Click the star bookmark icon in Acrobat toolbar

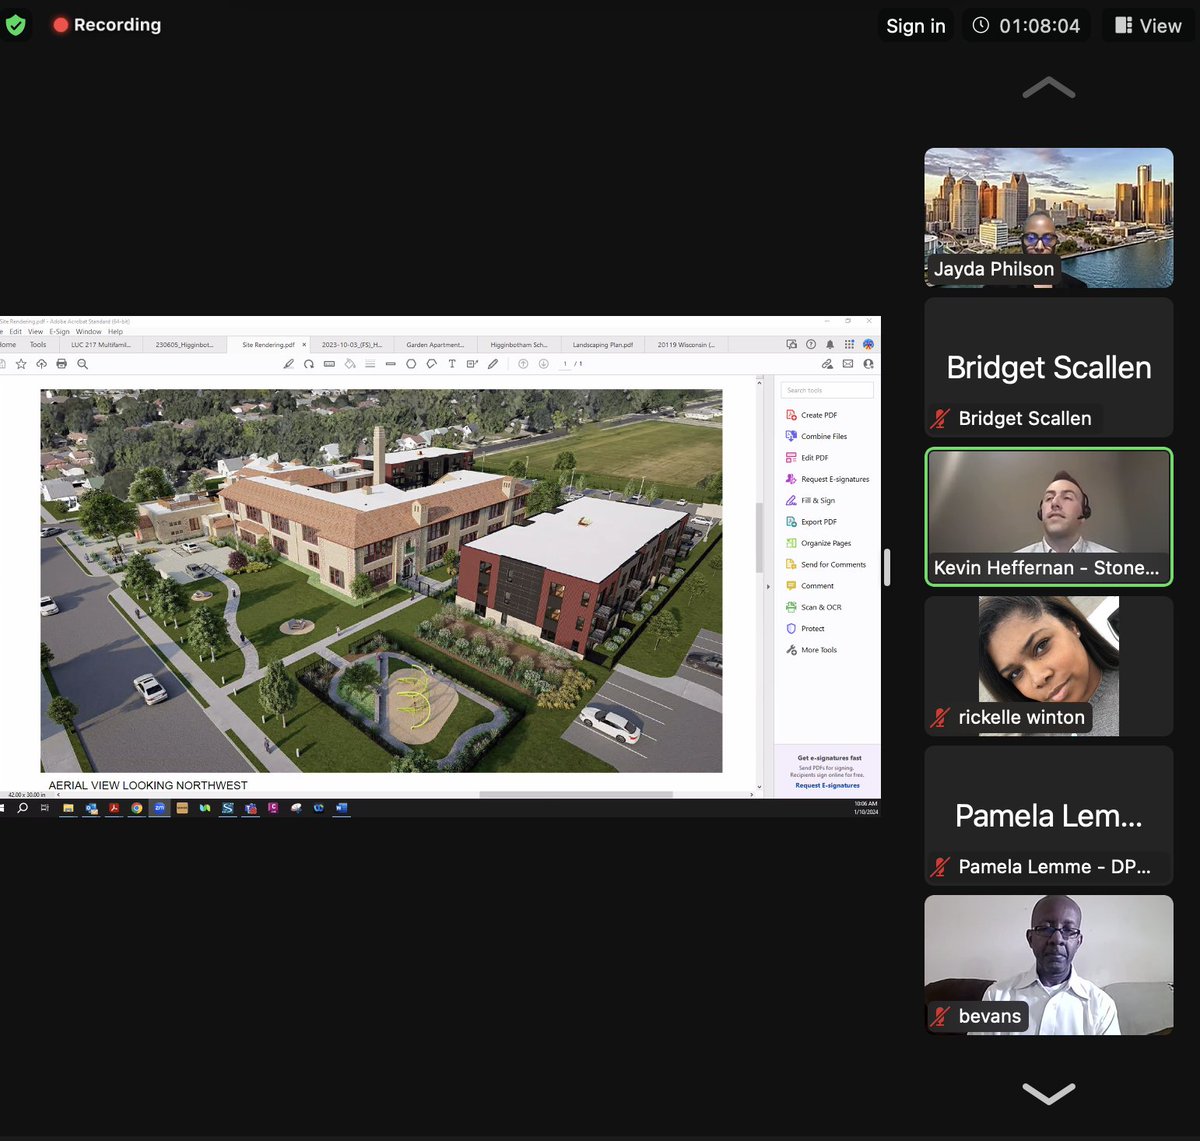pyautogui.click(x=21, y=364)
